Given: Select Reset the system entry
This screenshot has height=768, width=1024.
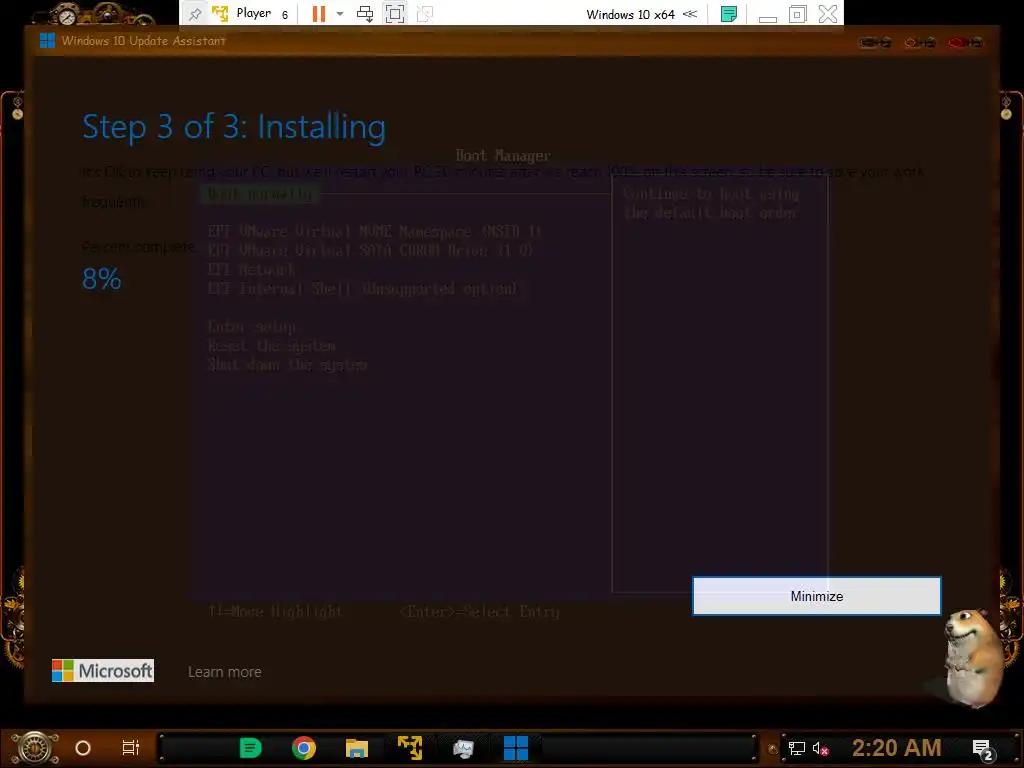Looking at the screenshot, I should pos(272,345).
